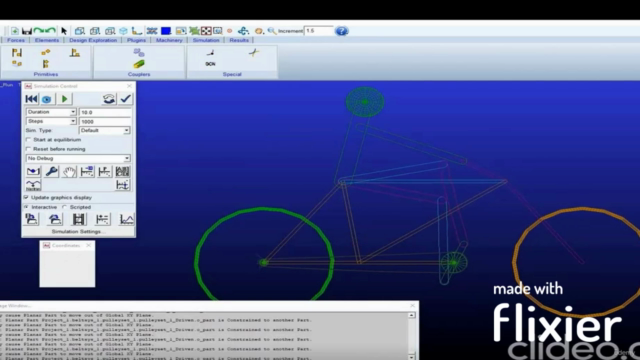Click the GCN general constraint icon
640x360 pixels.
[x=210, y=64]
